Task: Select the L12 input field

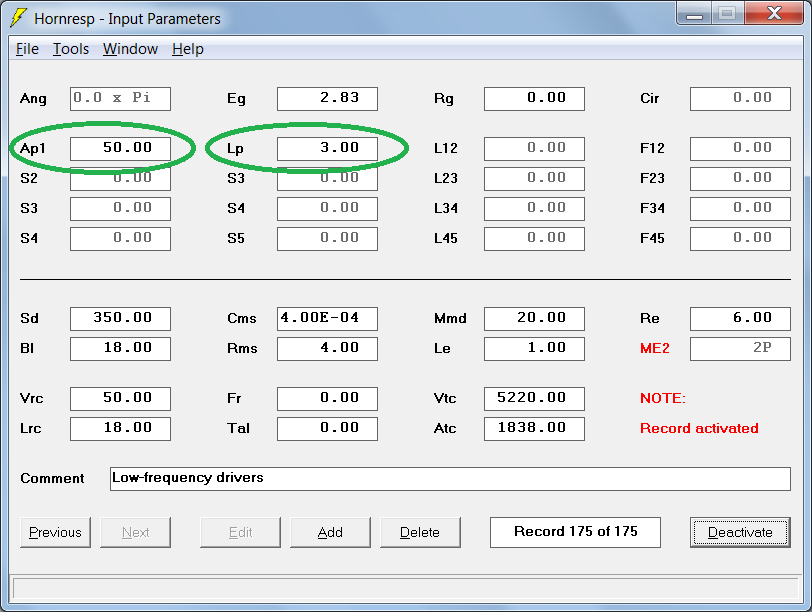Action: click(534, 149)
